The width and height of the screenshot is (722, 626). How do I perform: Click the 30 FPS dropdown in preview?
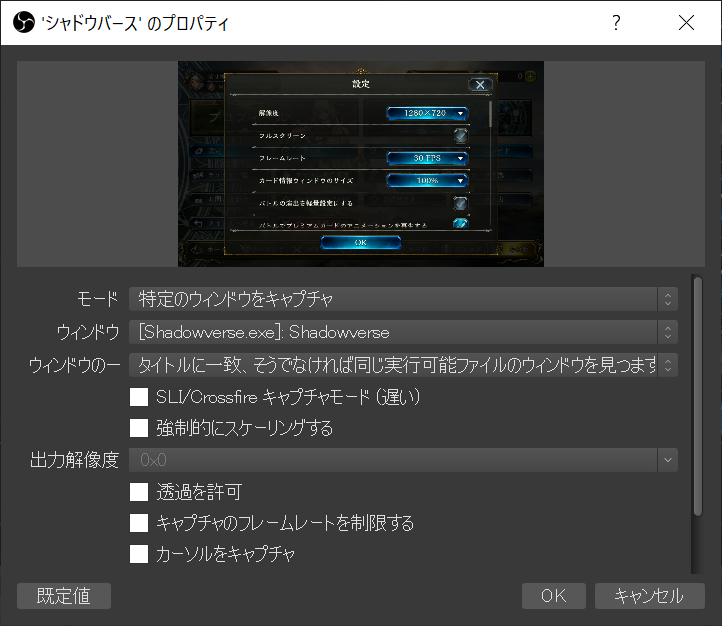(x=427, y=158)
